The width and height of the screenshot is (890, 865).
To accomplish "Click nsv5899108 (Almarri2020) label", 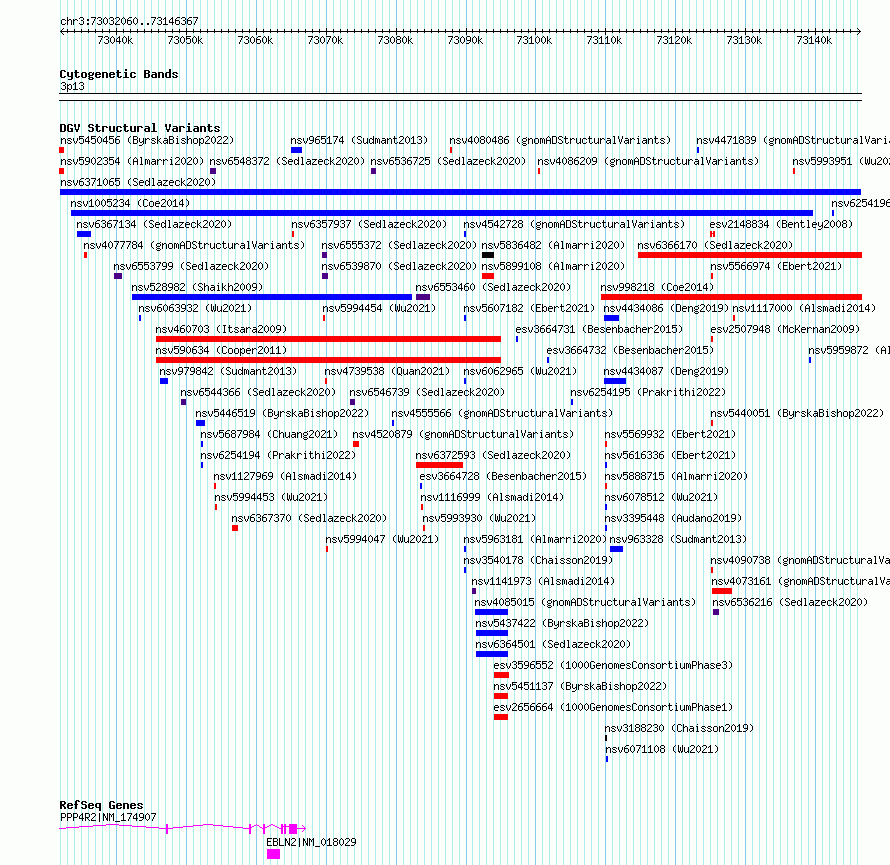I will [553, 266].
